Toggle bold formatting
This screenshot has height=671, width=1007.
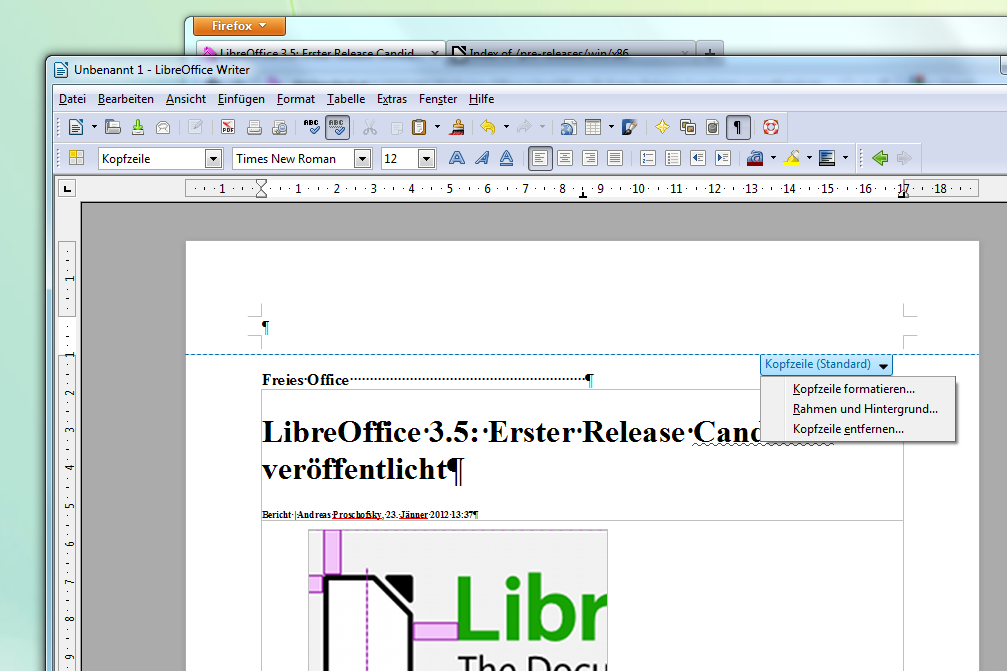457,158
